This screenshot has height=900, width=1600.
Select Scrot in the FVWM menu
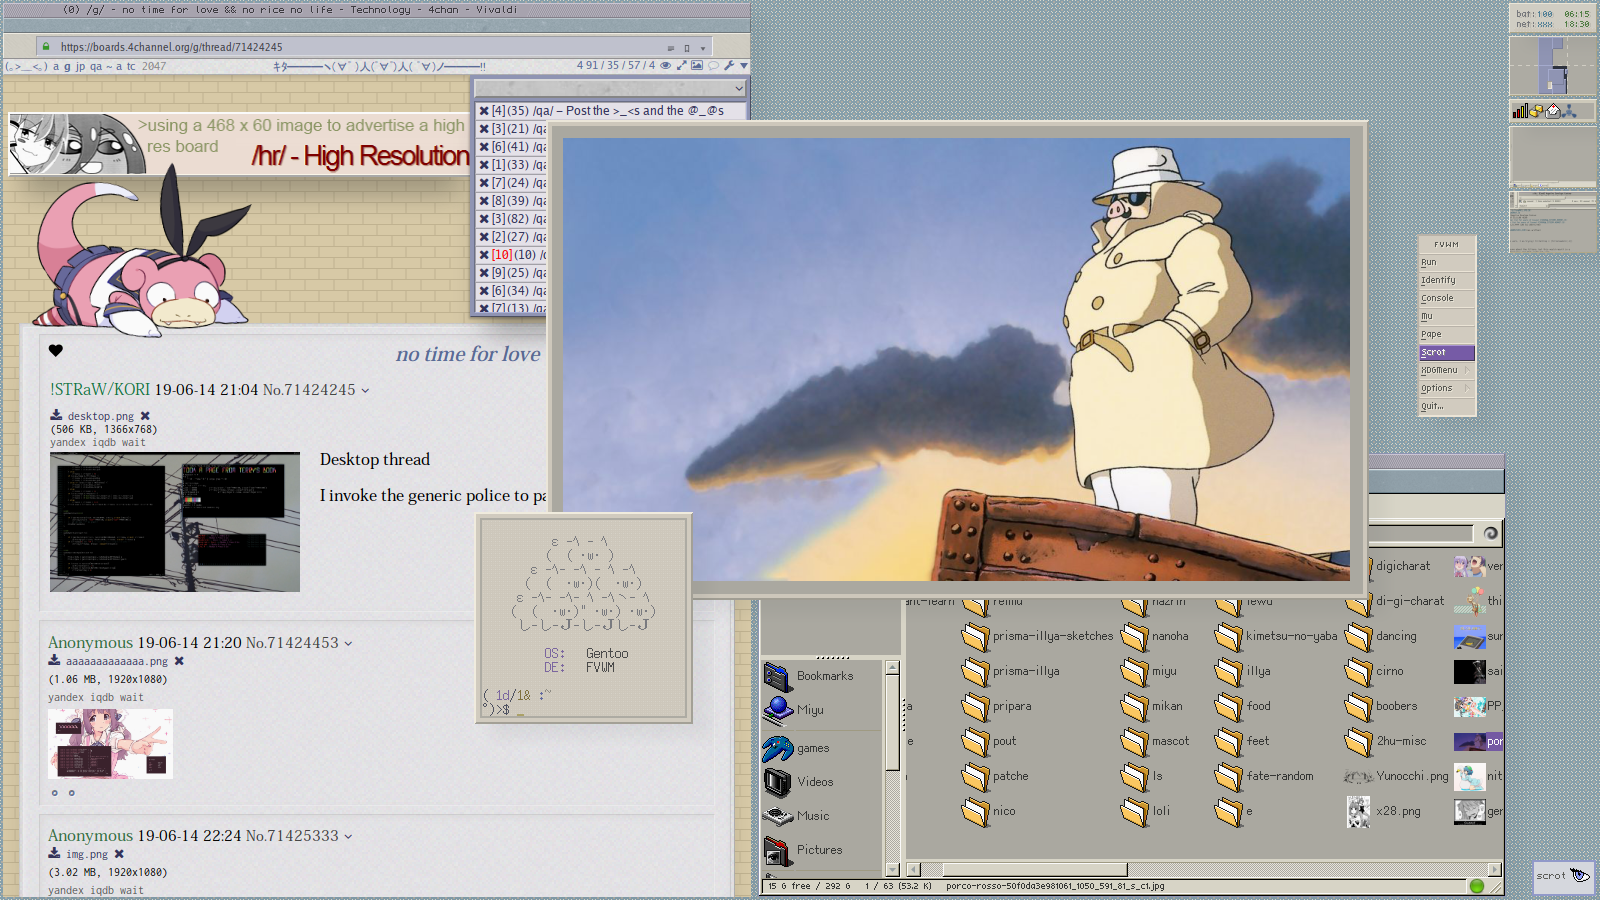coord(1445,352)
